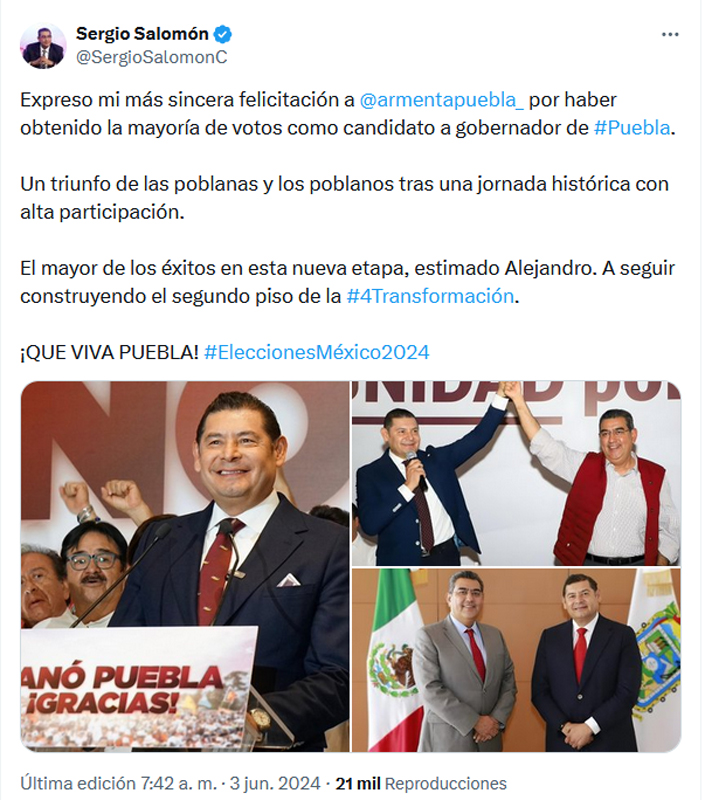Open Sergio Salomón's profile avatar

click(x=43, y=46)
